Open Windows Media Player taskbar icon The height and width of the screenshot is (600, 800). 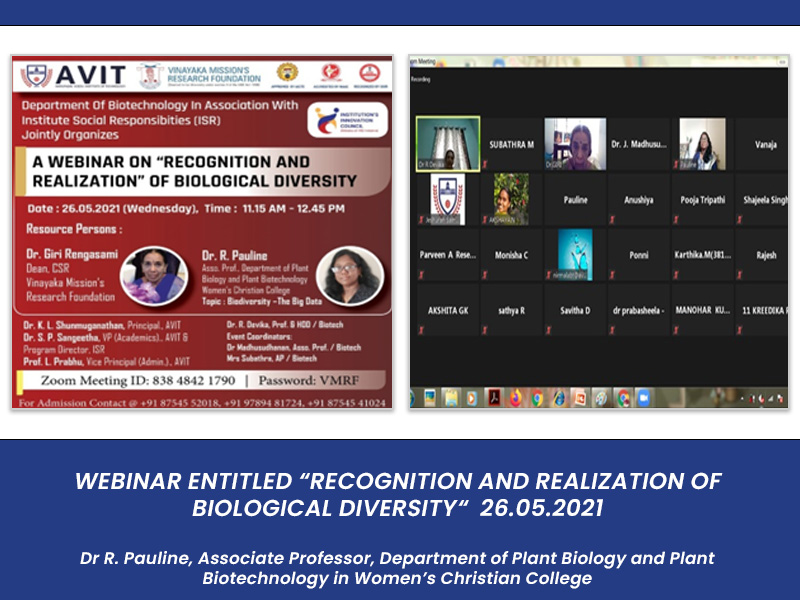(473, 397)
